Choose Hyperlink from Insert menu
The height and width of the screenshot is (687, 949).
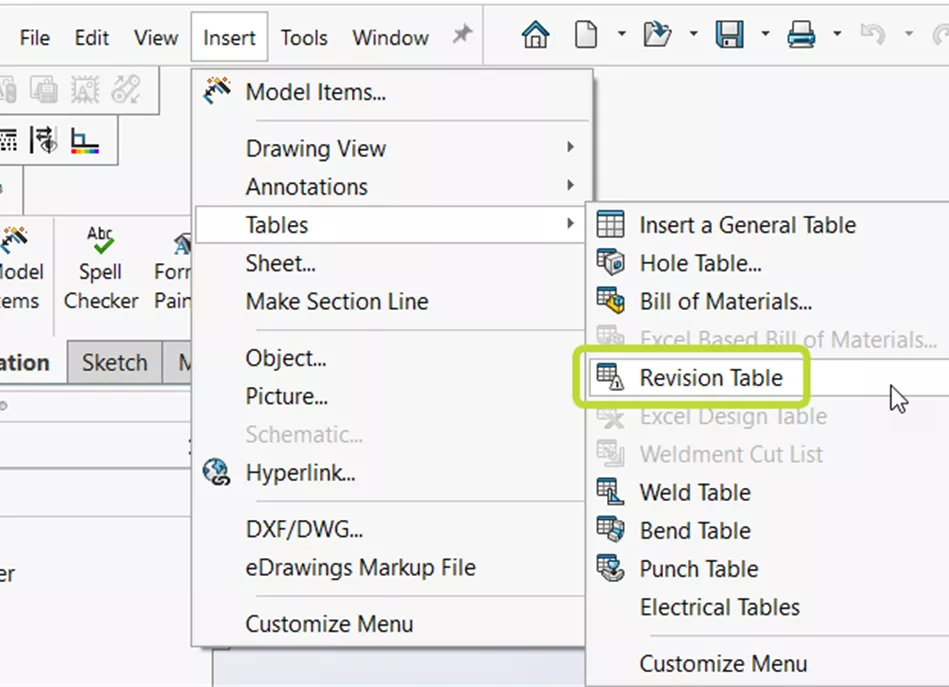tap(300, 472)
